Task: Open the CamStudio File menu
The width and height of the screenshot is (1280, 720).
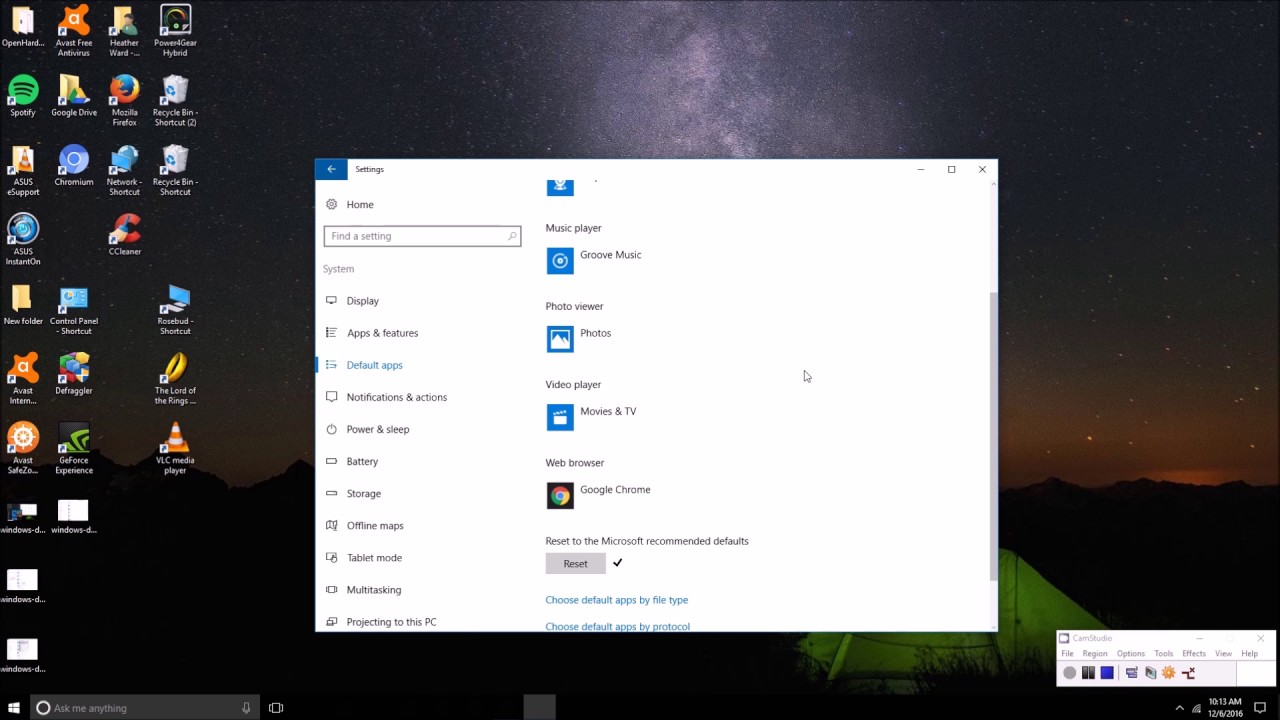Action: pyautogui.click(x=1067, y=654)
